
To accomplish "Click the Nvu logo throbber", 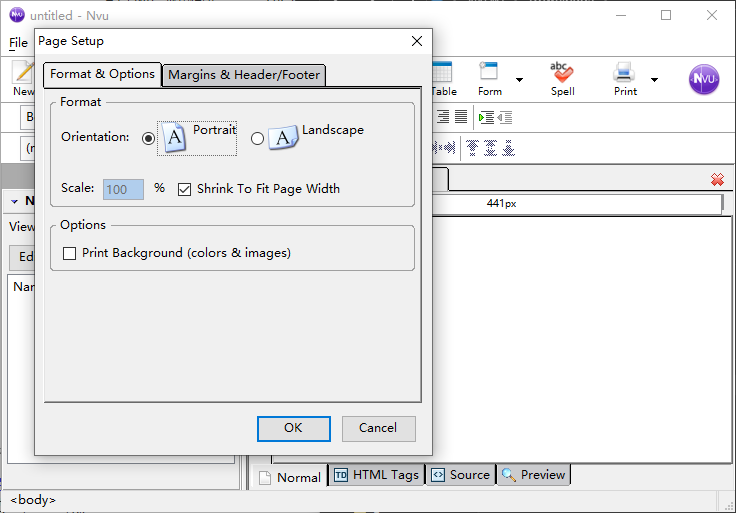I will click(x=704, y=79).
